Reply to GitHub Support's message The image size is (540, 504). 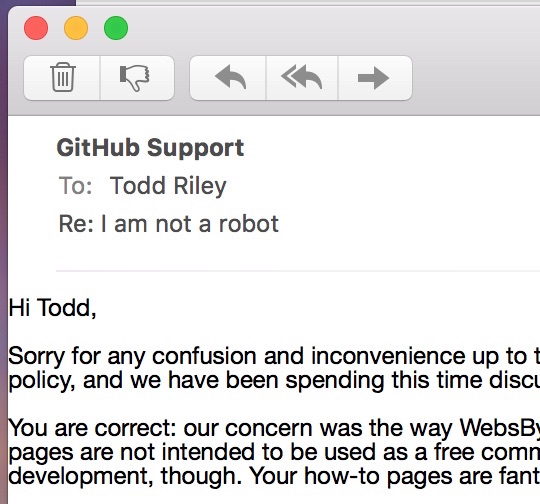[x=228, y=78]
